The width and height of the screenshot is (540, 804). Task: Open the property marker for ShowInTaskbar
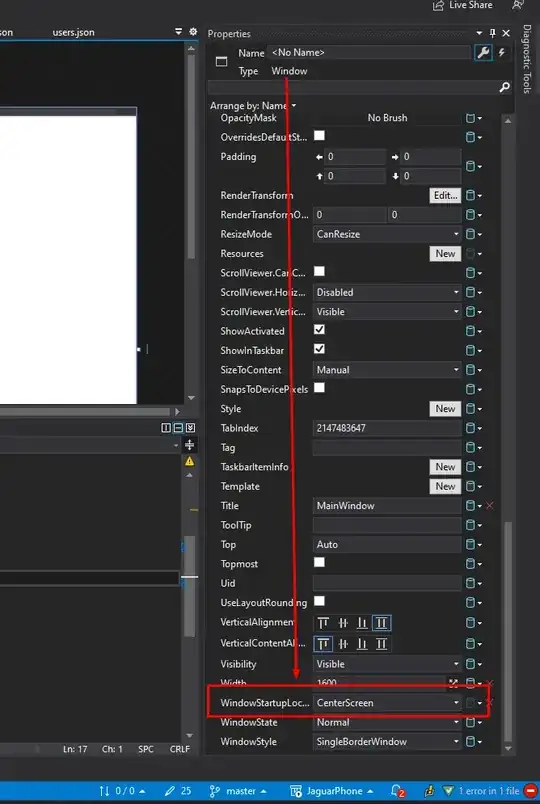(473, 351)
